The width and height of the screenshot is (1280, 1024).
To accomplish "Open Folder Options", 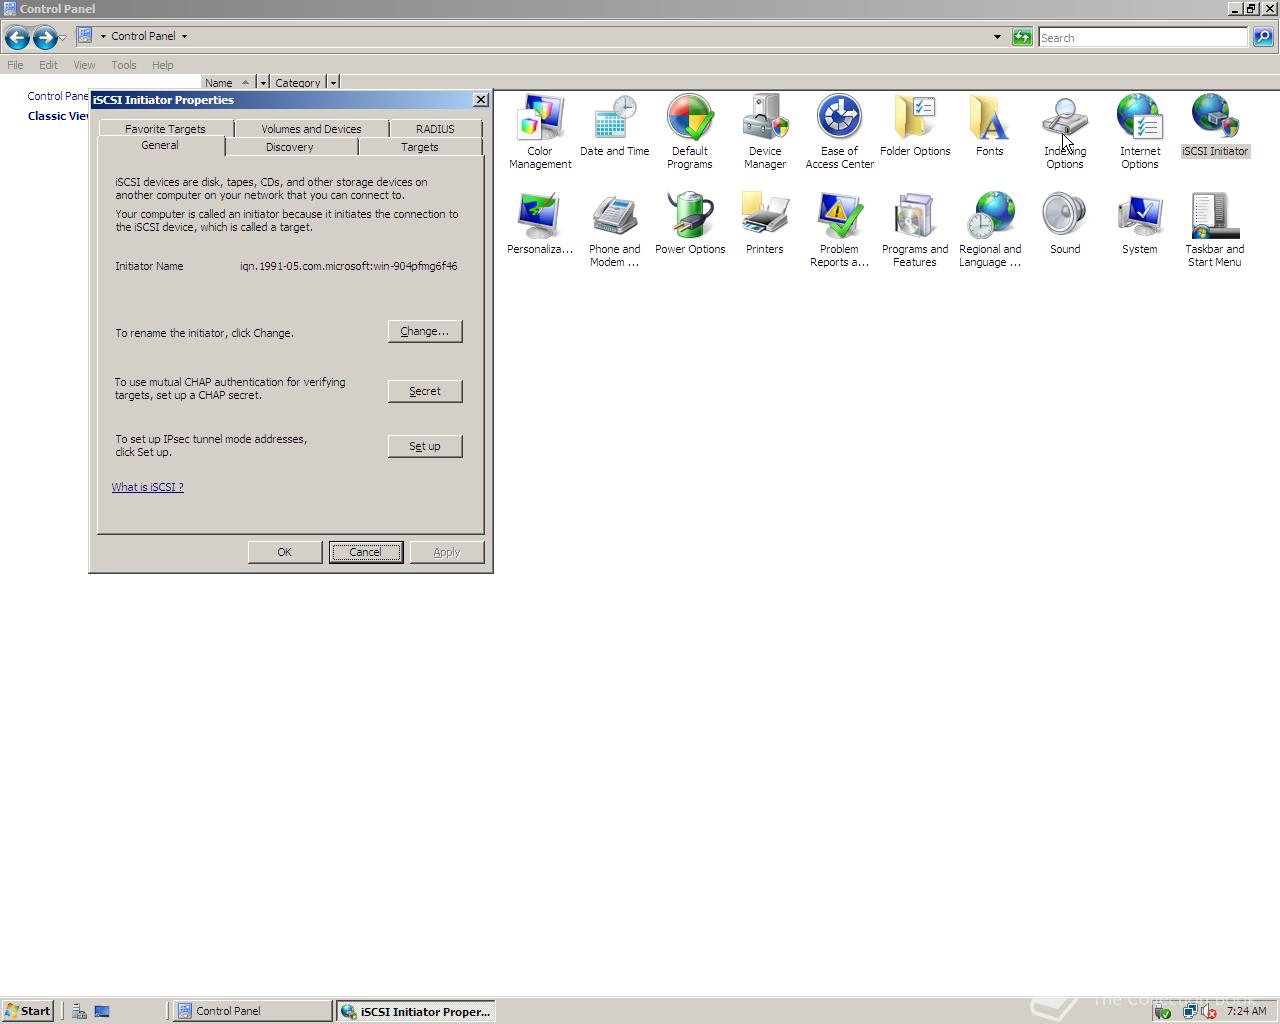I will click(x=915, y=126).
